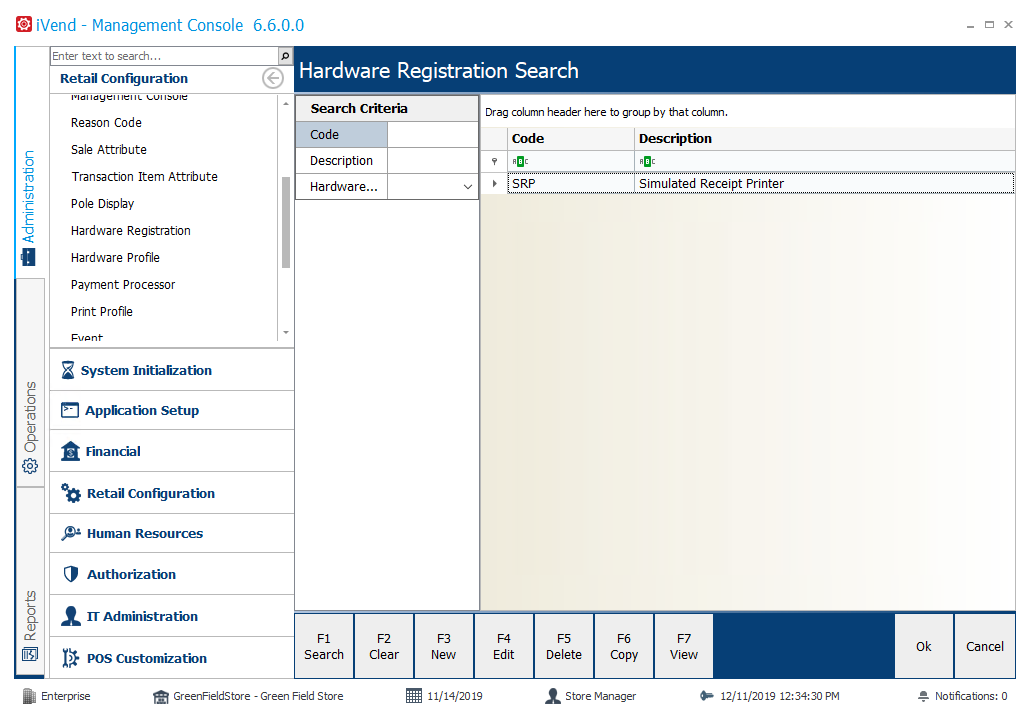Open the Human Resources menu group
This screenshot has height=721, width=1029.
point(172,533)
